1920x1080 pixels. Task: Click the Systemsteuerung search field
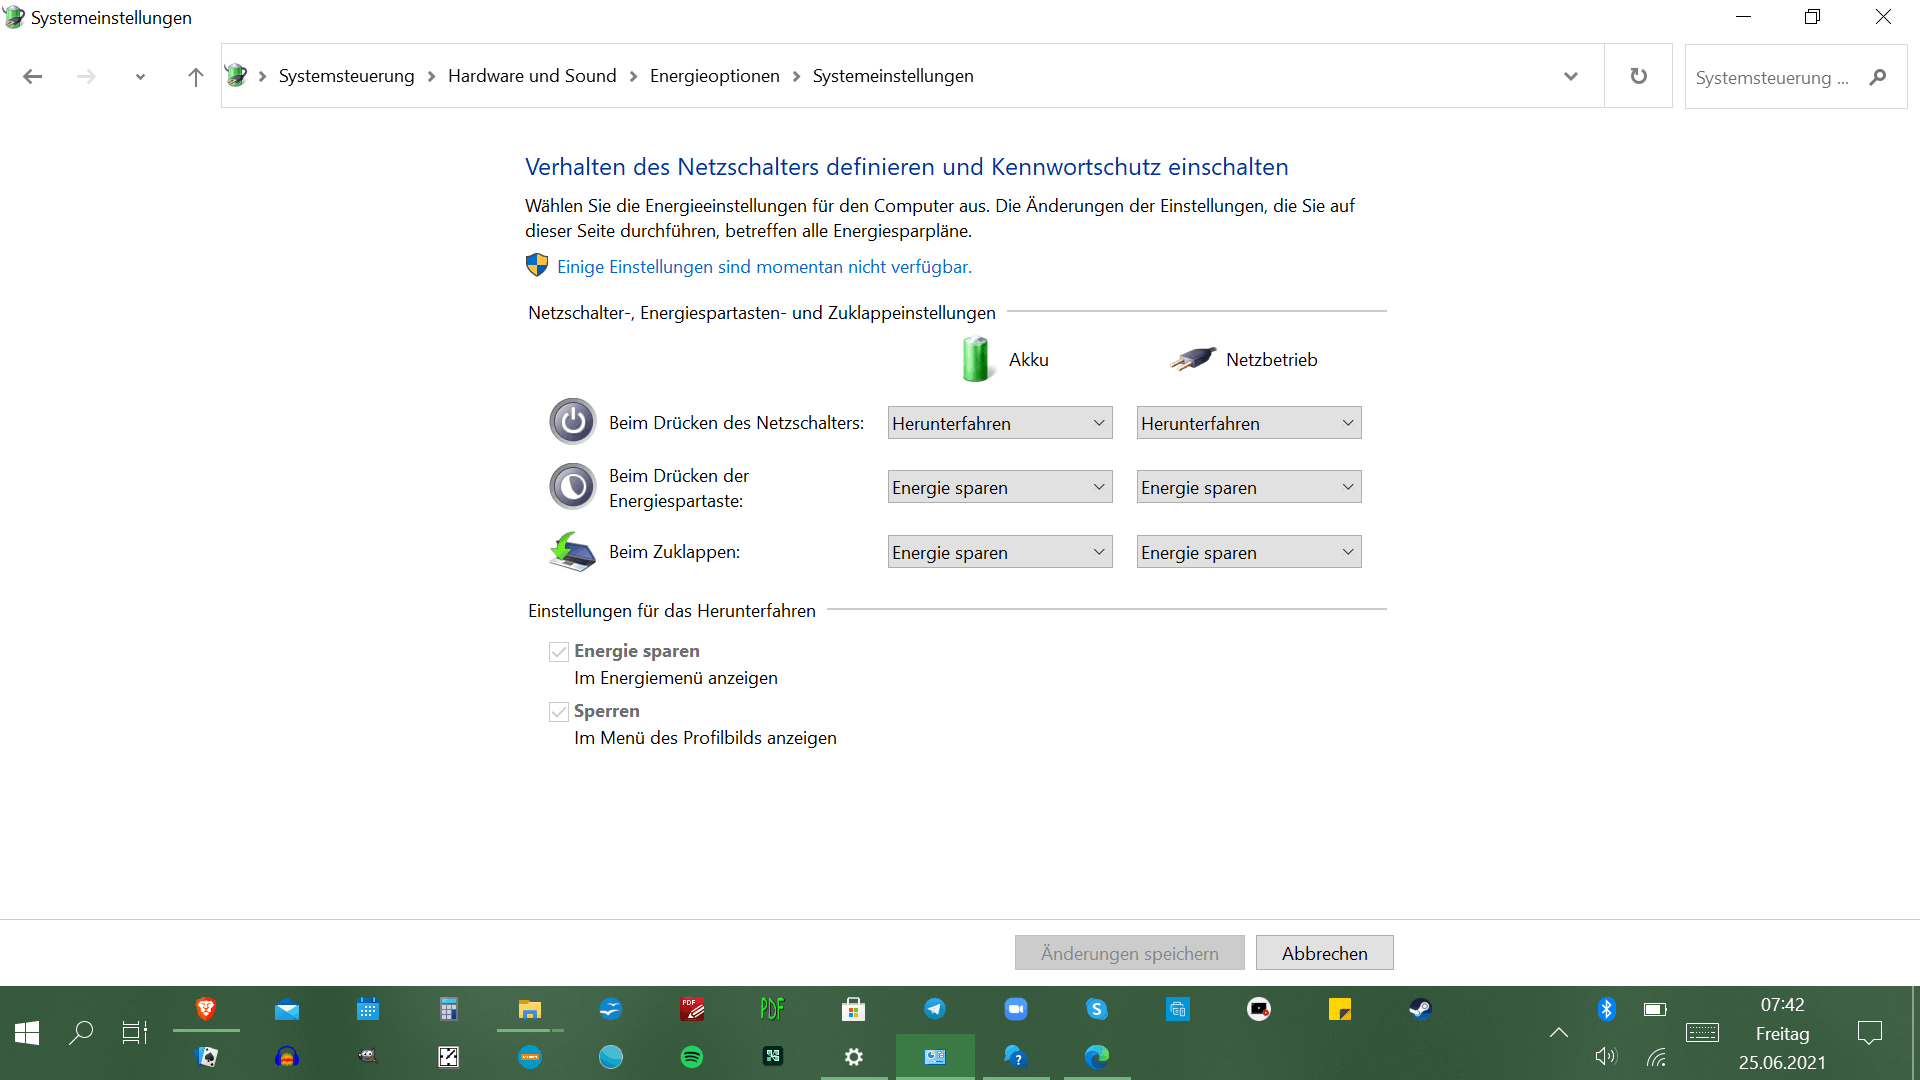(1772, 77)
